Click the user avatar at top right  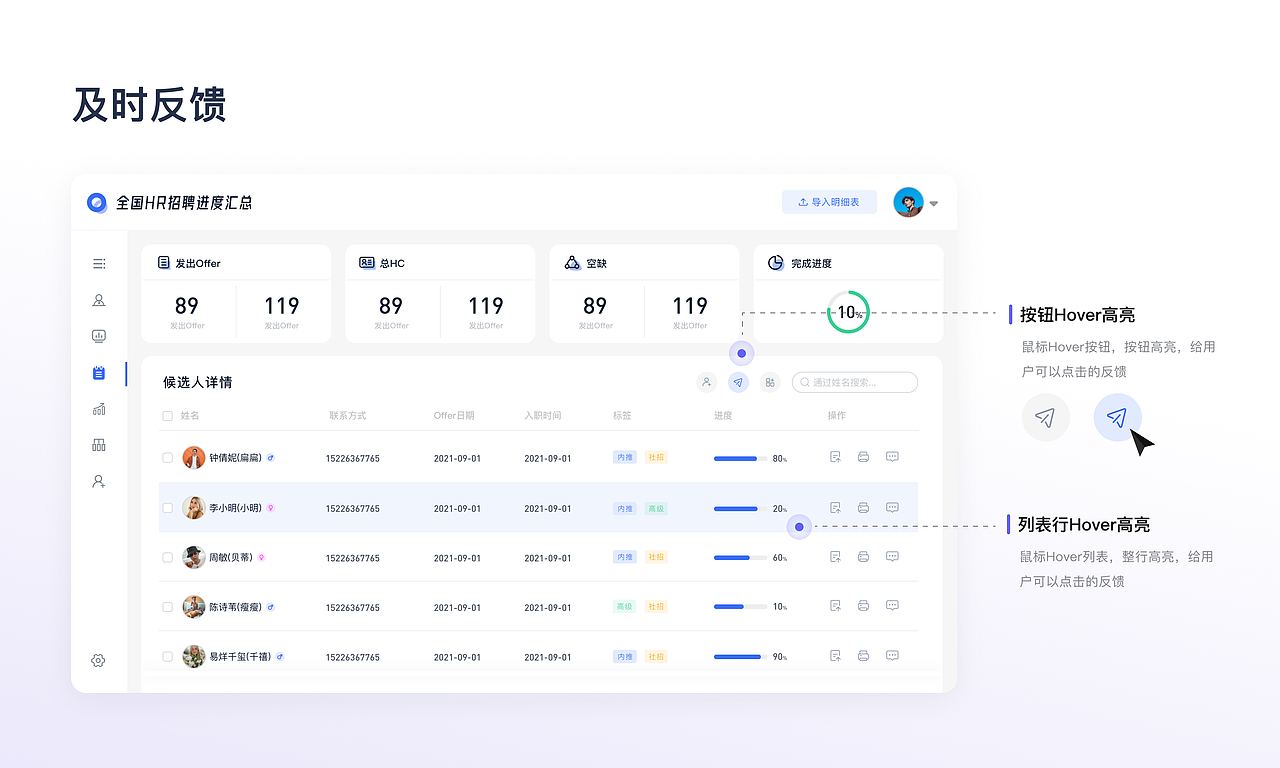[x=908, y=202]
